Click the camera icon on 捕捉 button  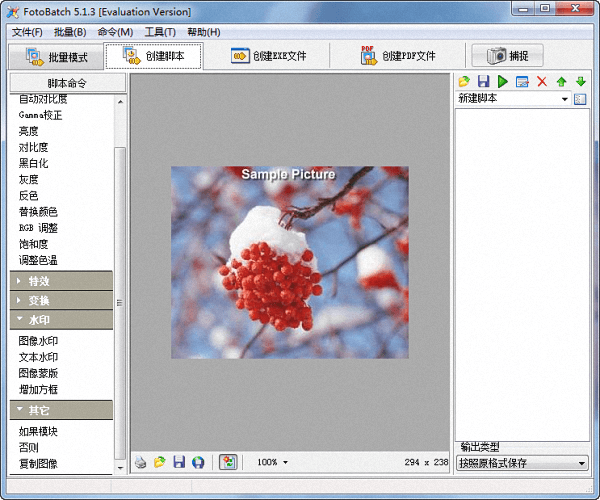[x=497, y=56]
